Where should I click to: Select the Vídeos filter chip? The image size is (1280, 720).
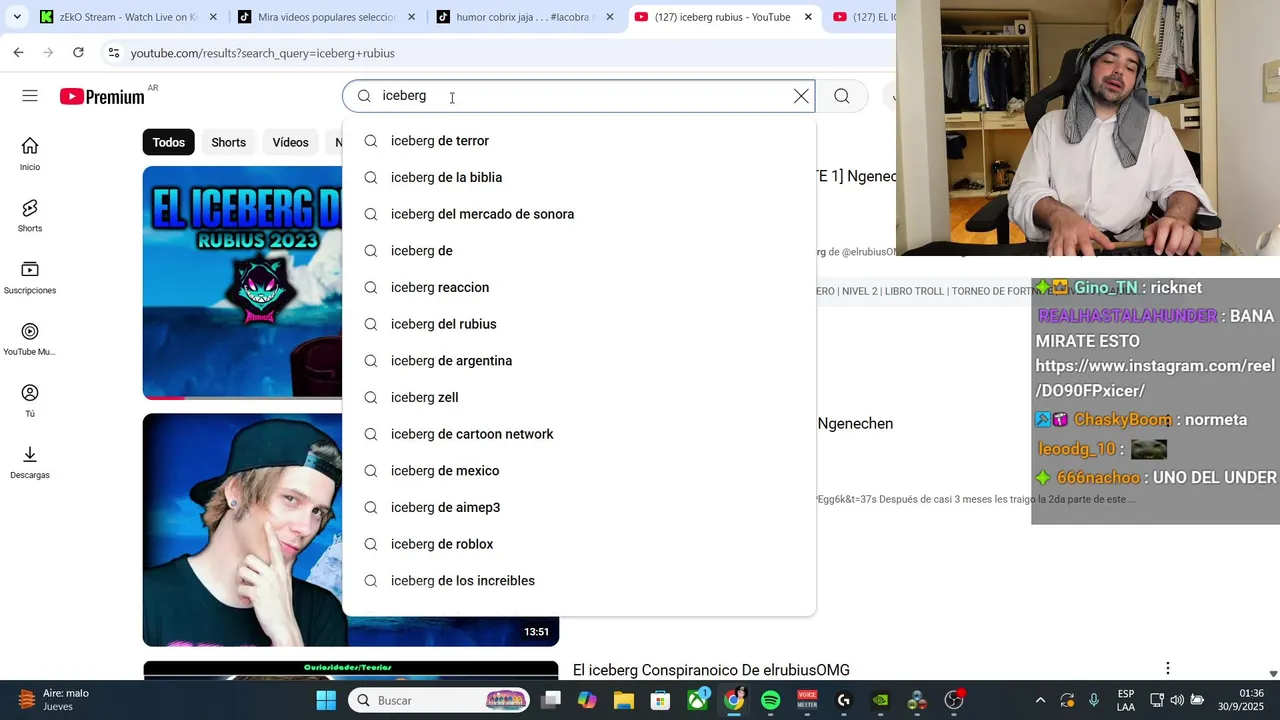(x=290, y=142)
